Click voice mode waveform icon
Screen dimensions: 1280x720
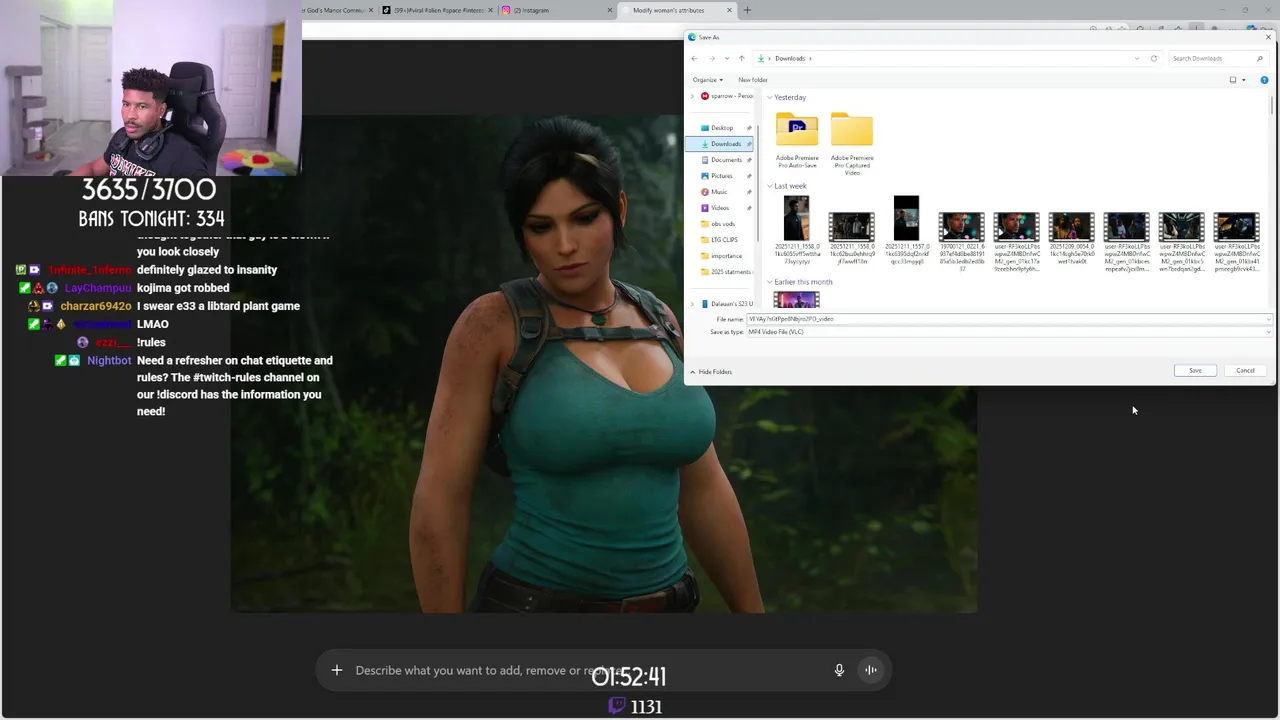(871, 670)
